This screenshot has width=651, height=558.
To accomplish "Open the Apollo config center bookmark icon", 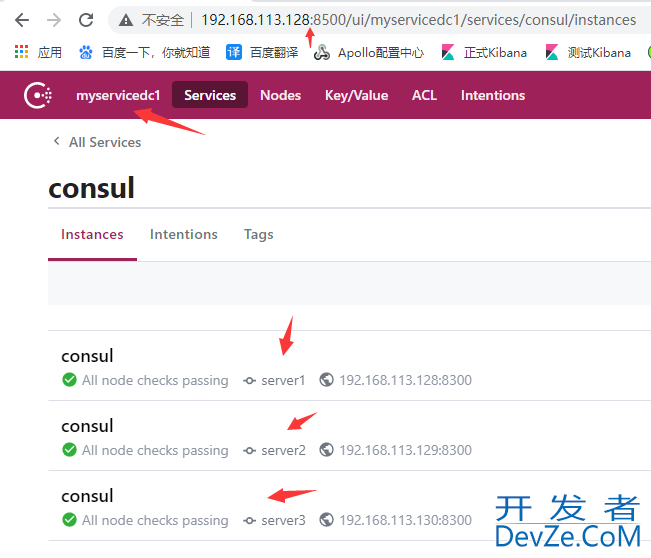I will click(322, 52).
